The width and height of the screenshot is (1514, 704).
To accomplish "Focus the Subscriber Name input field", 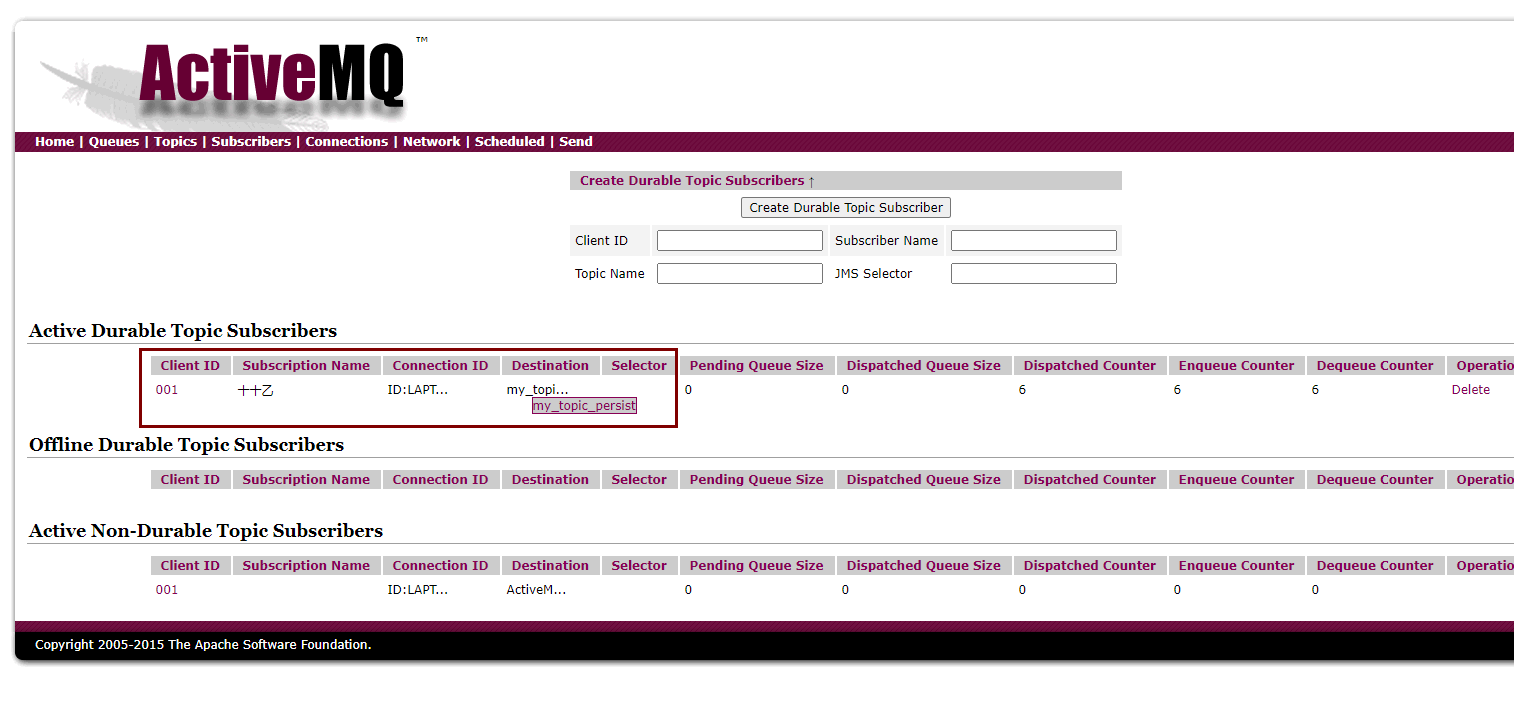I will [1034, 241].
